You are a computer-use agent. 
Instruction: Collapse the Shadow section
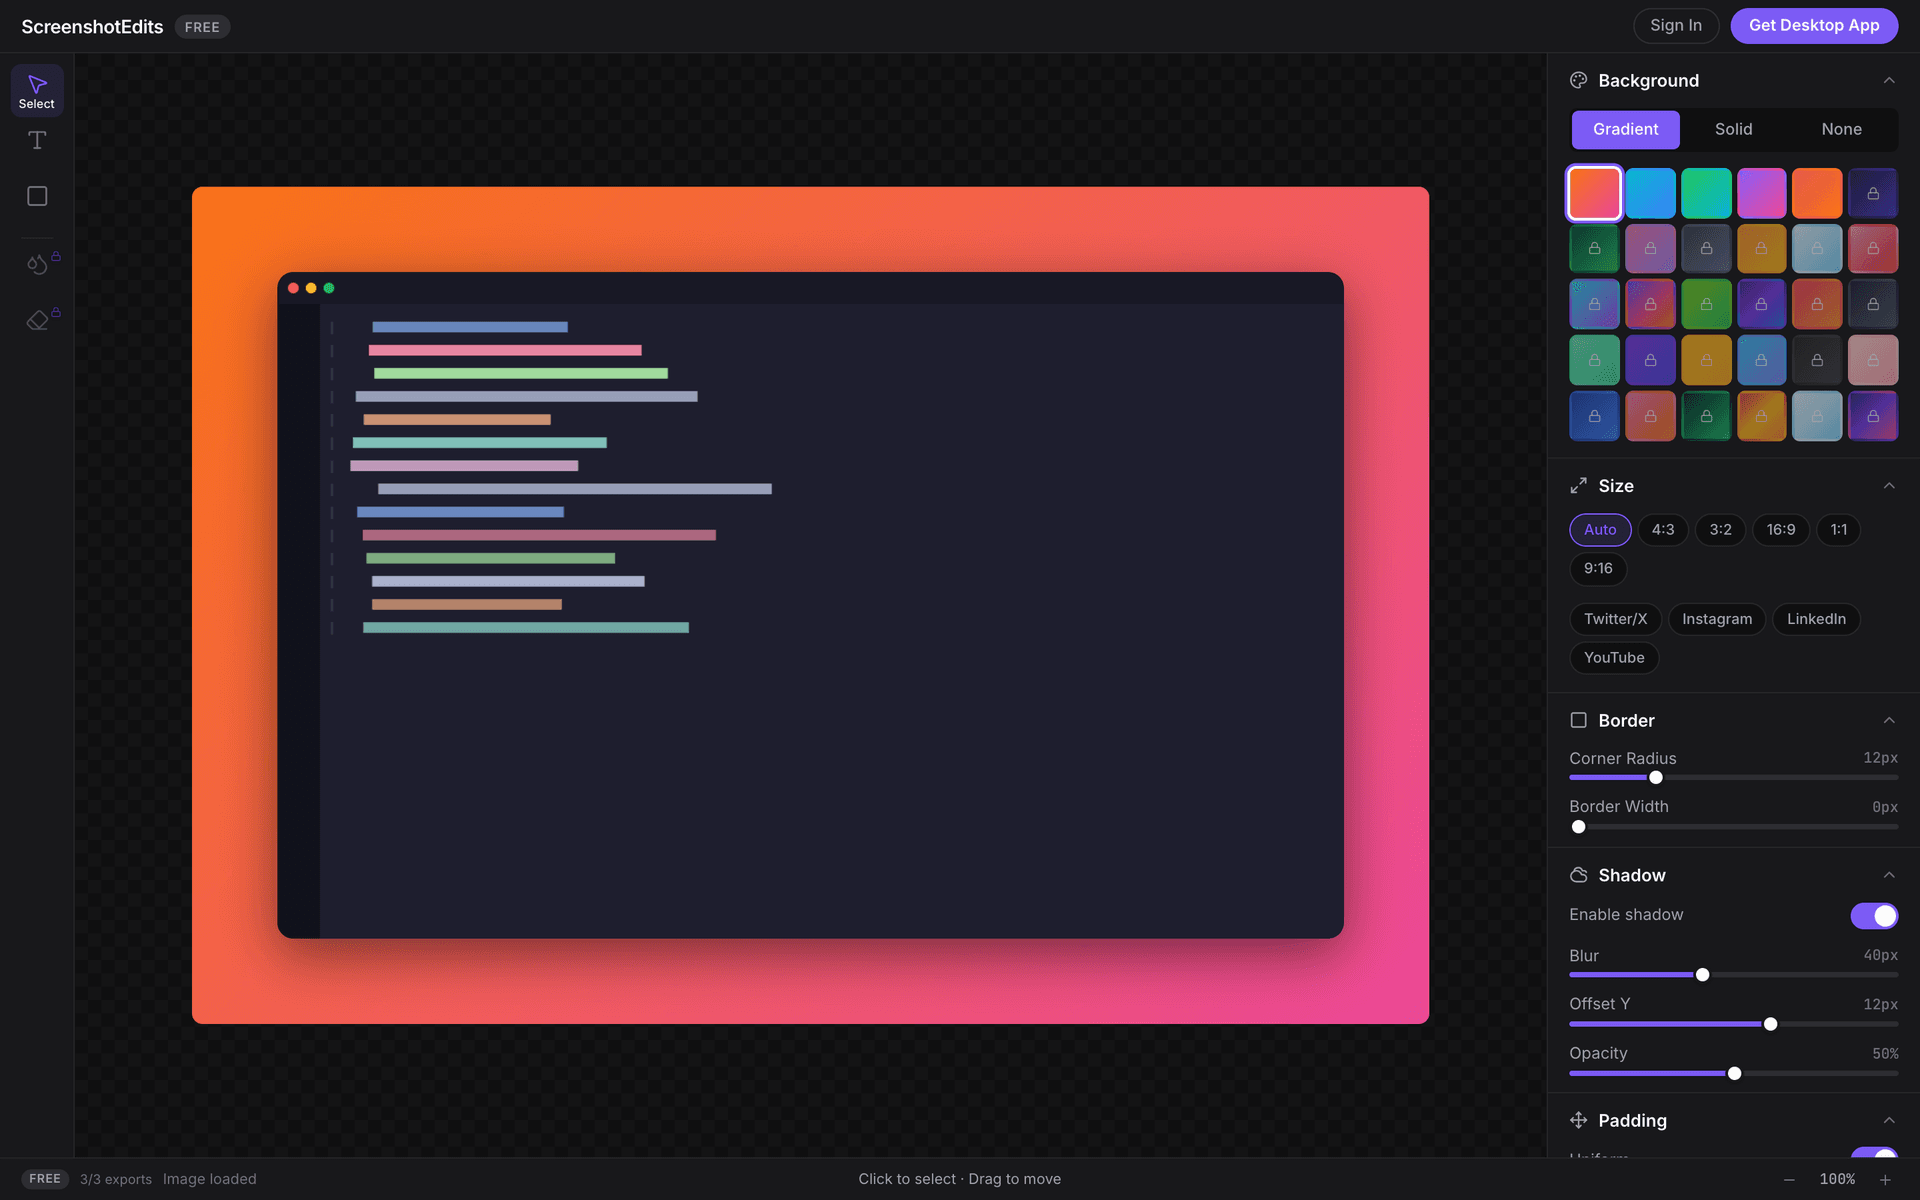(x=1889, y=874)
